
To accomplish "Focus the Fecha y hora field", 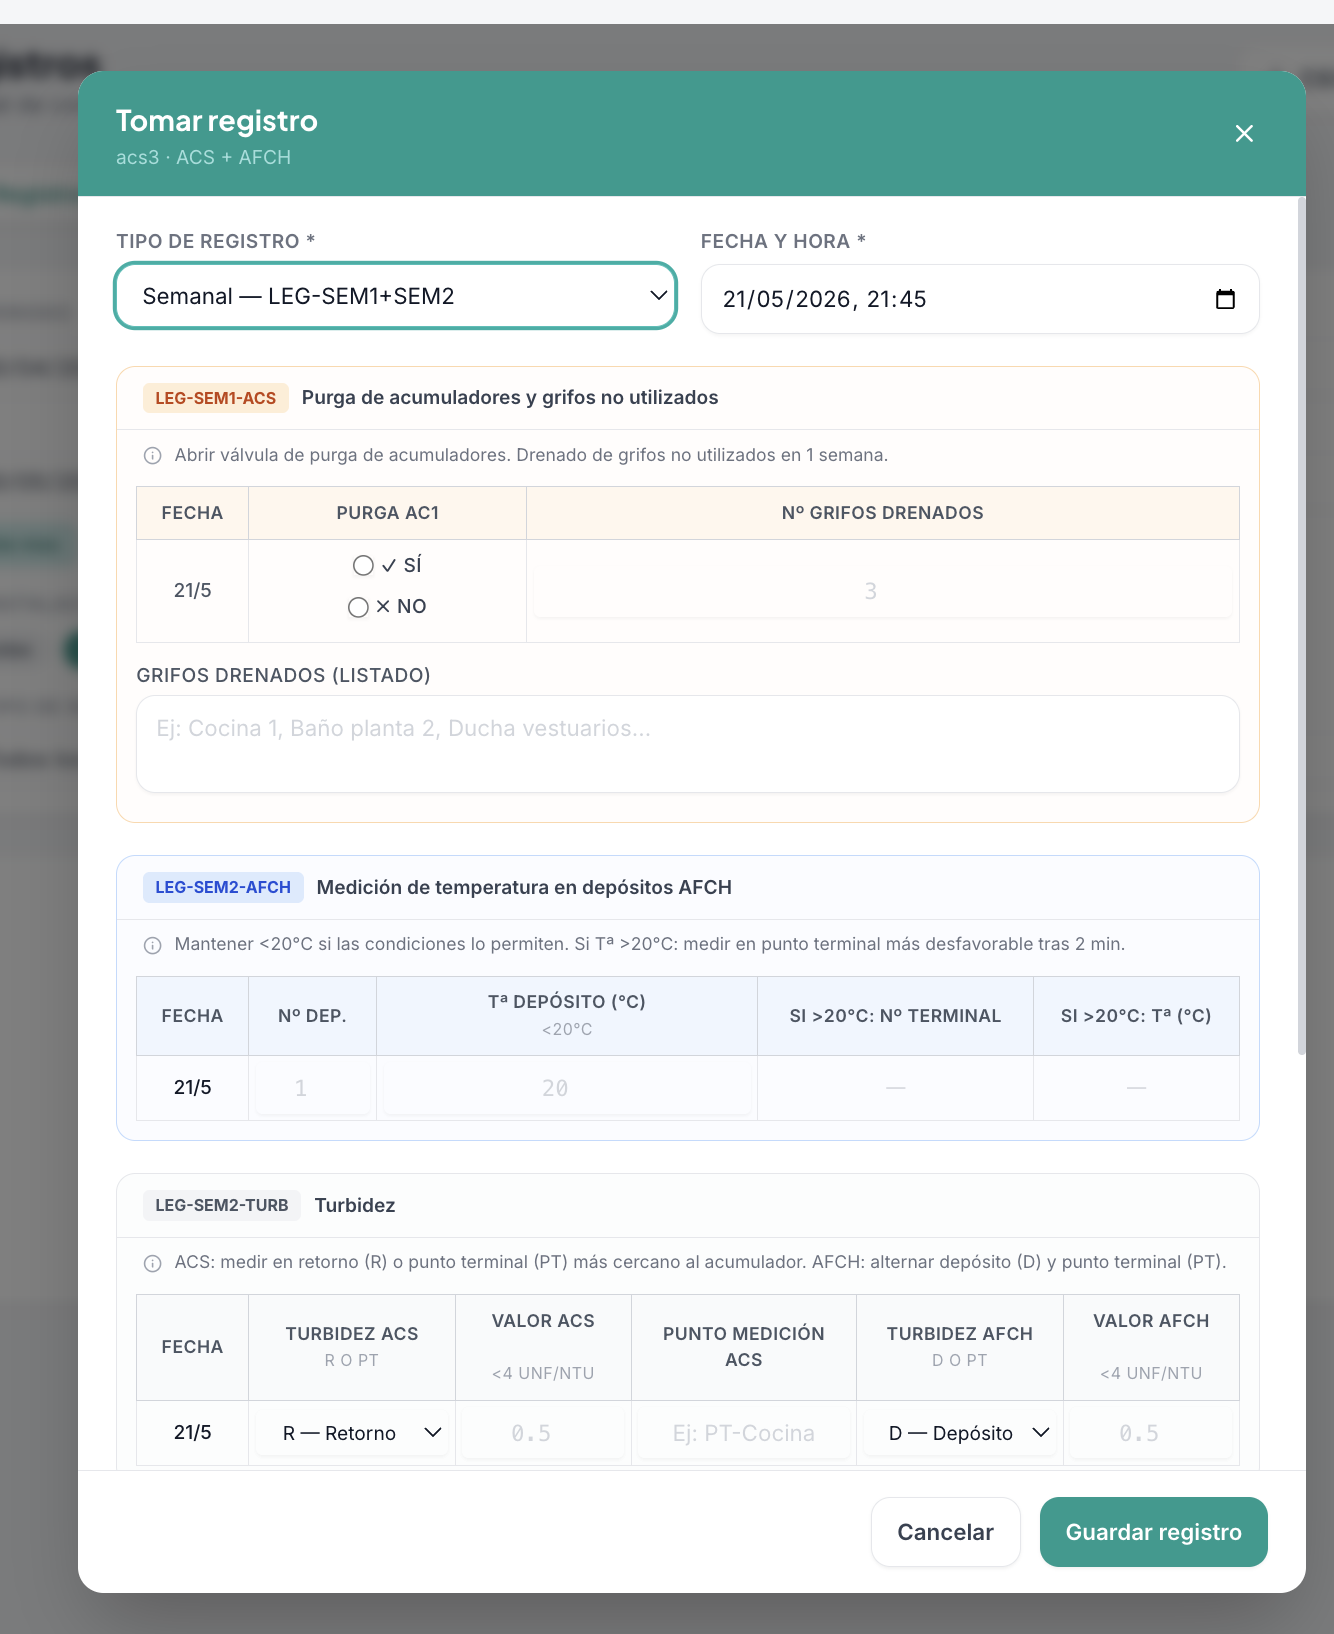I will (980, 299).
